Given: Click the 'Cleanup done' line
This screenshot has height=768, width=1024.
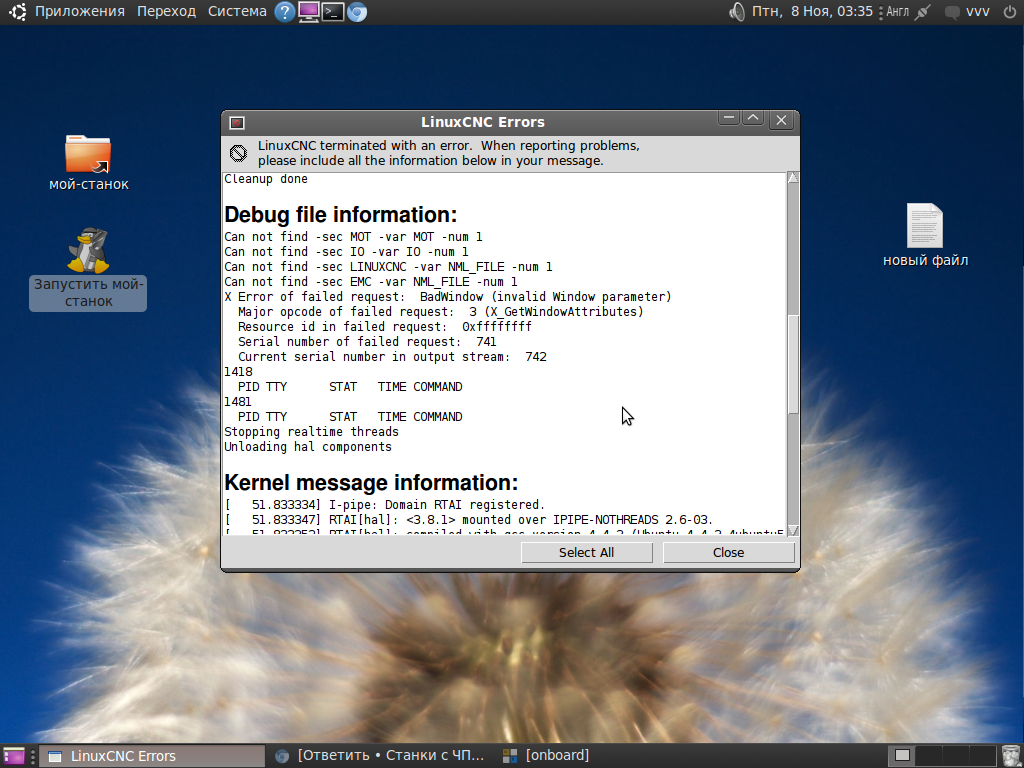Looking at the screenshot, I should tap(266, 179).
